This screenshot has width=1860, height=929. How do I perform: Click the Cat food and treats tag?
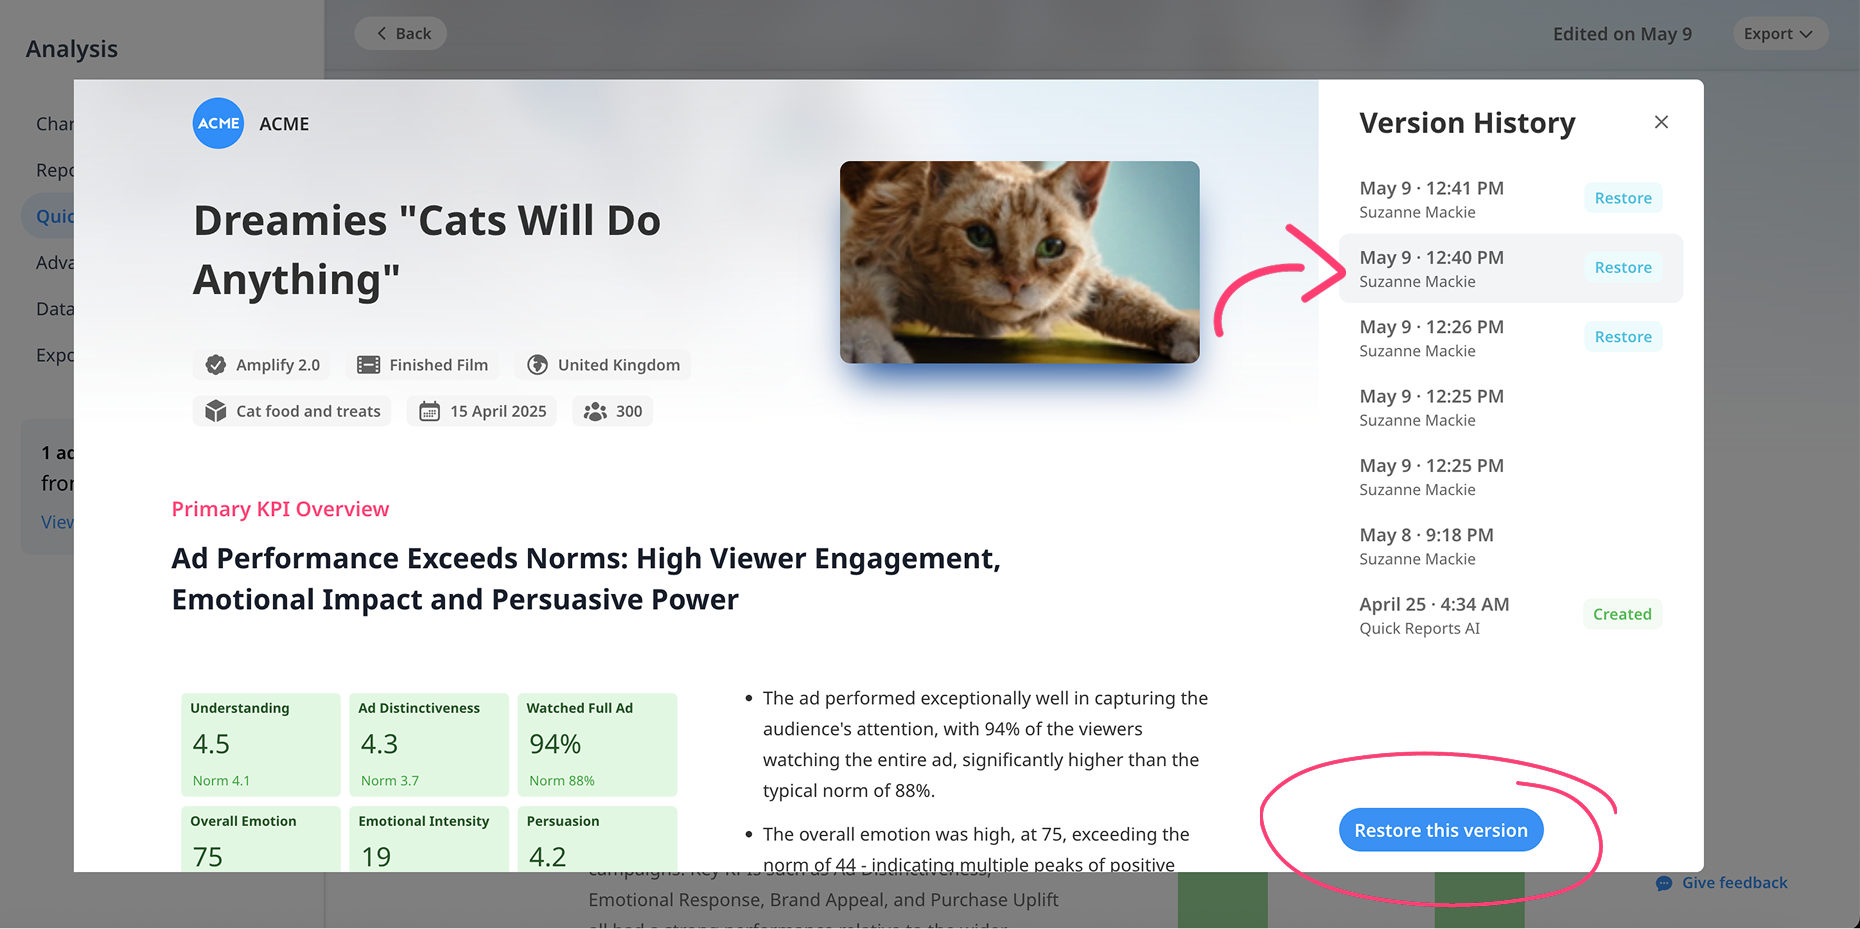point(292,411)
